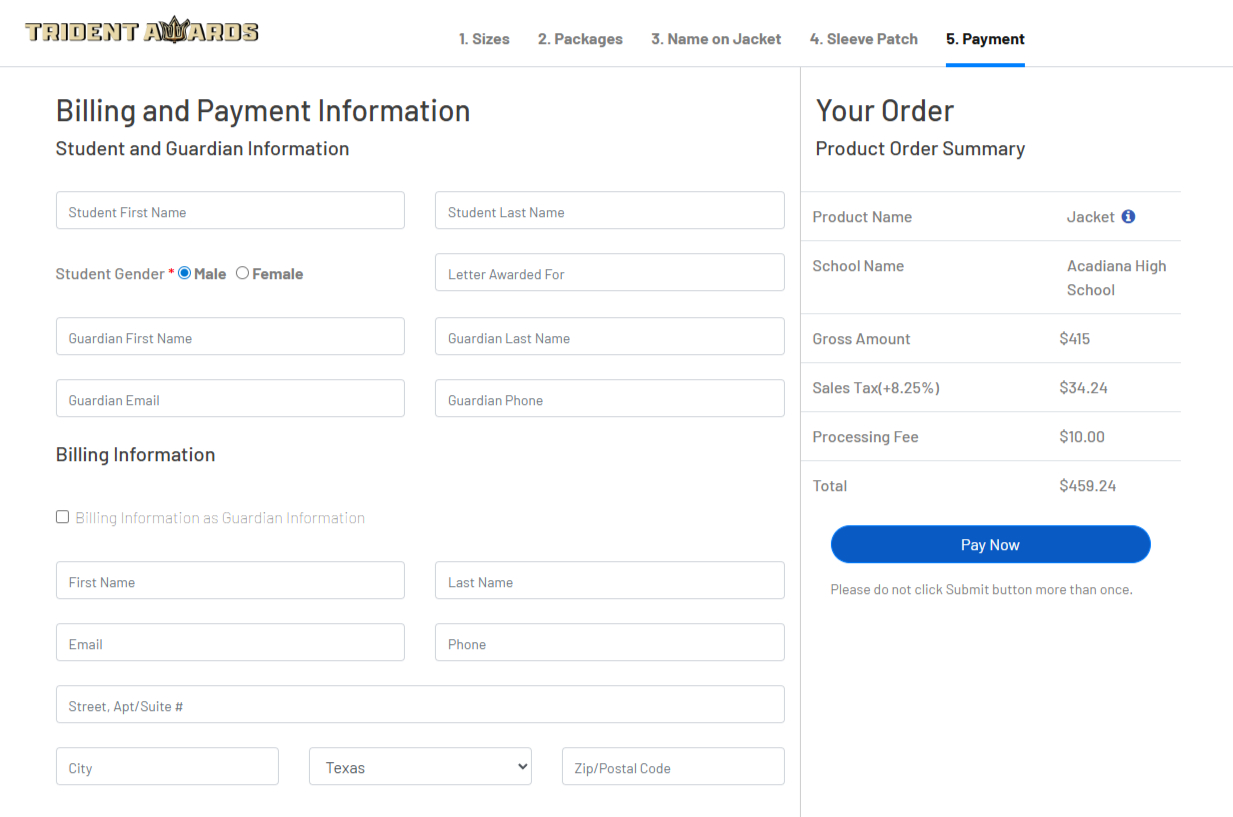Focus the Guardian Email field
The height and width of the screenshot is (817, 1233).
click(x=230, y=399)
